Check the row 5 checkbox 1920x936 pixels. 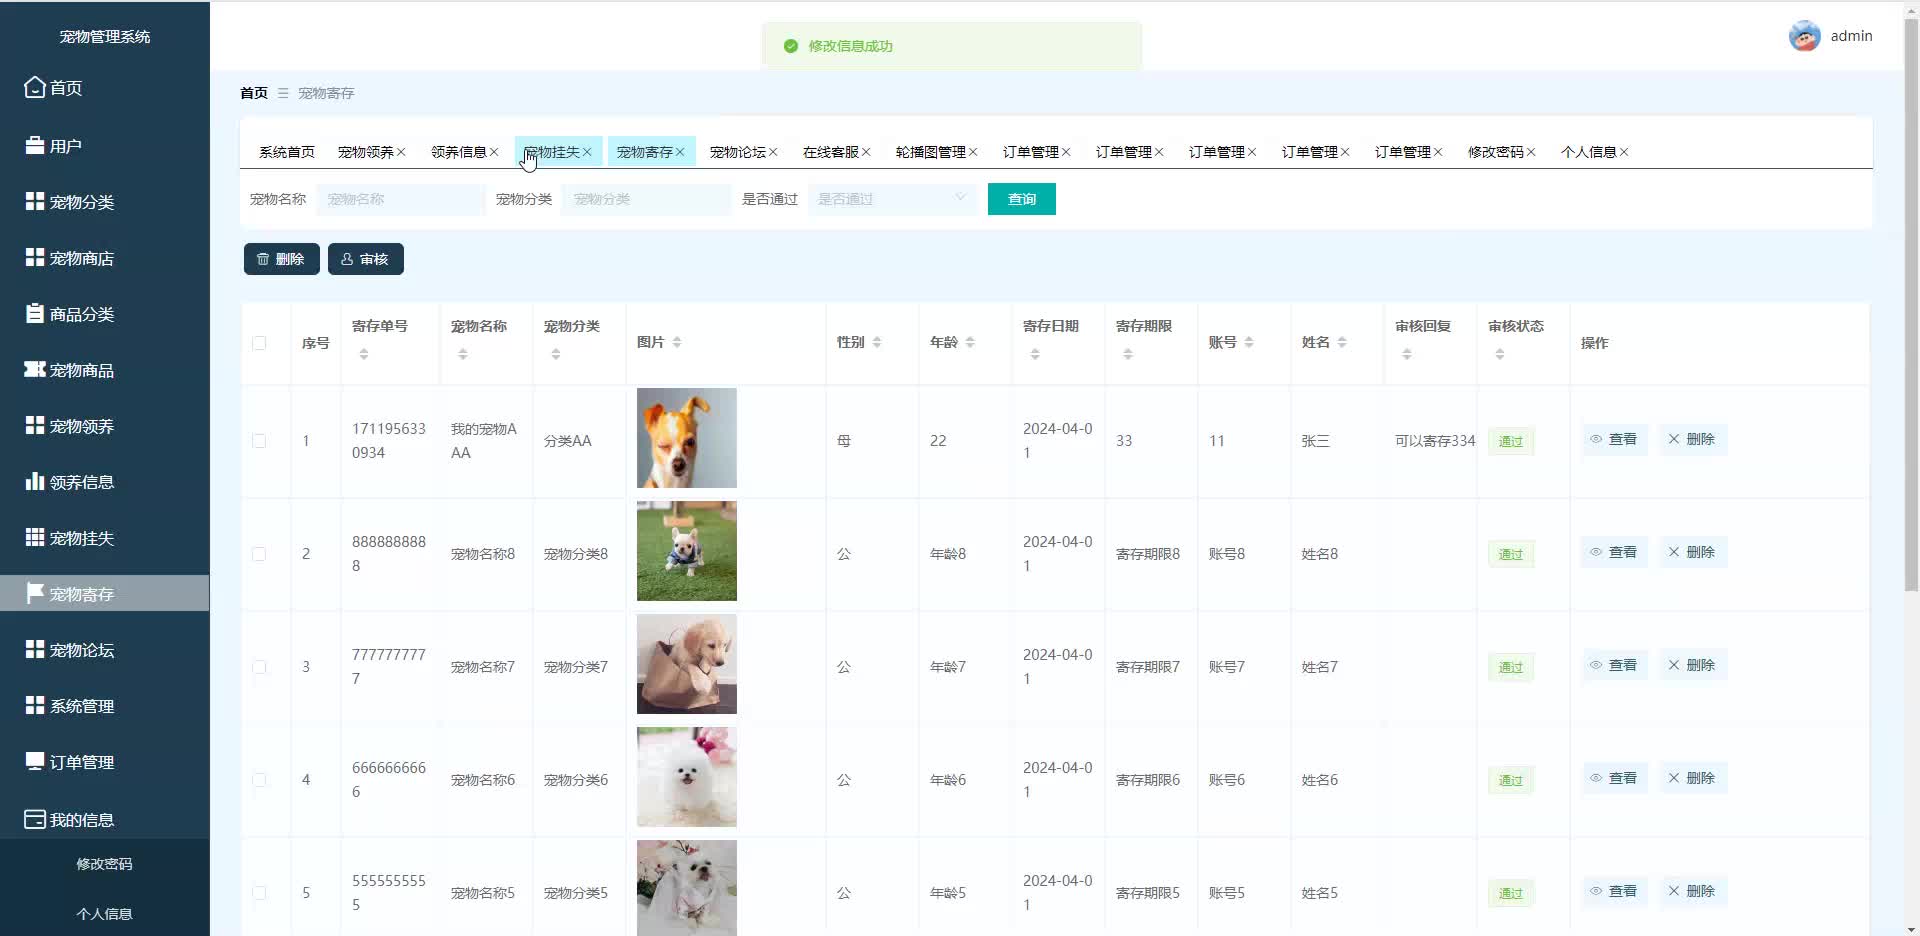[x=260, y=893]
